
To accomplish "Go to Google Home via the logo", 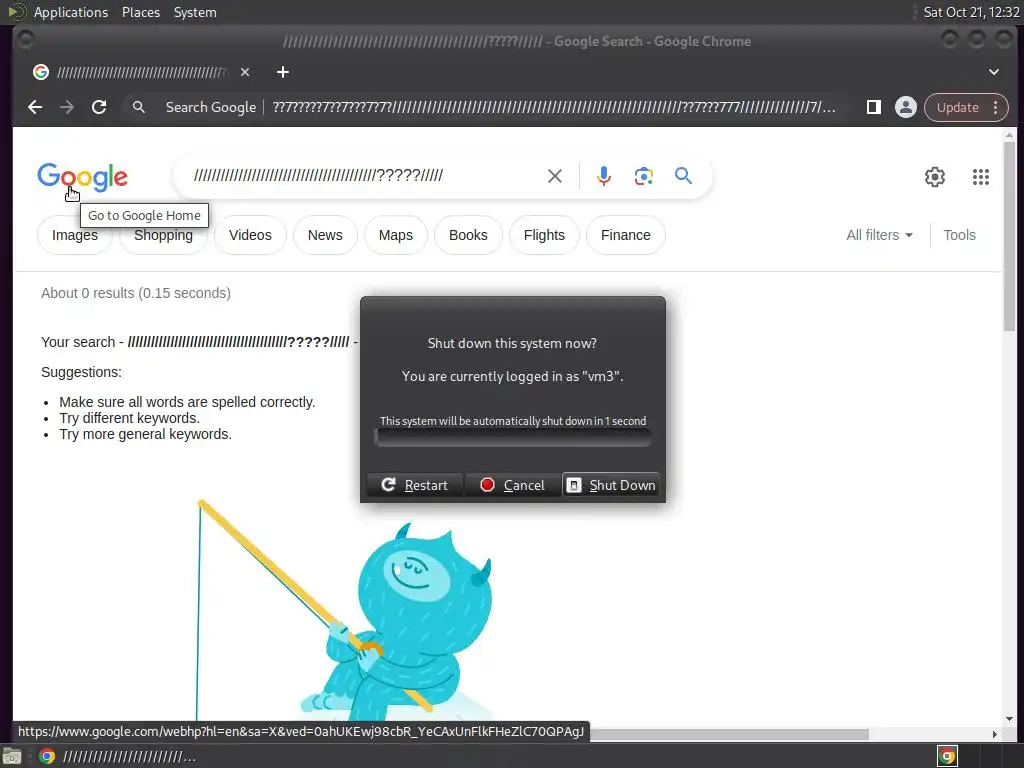I will 82,177.
